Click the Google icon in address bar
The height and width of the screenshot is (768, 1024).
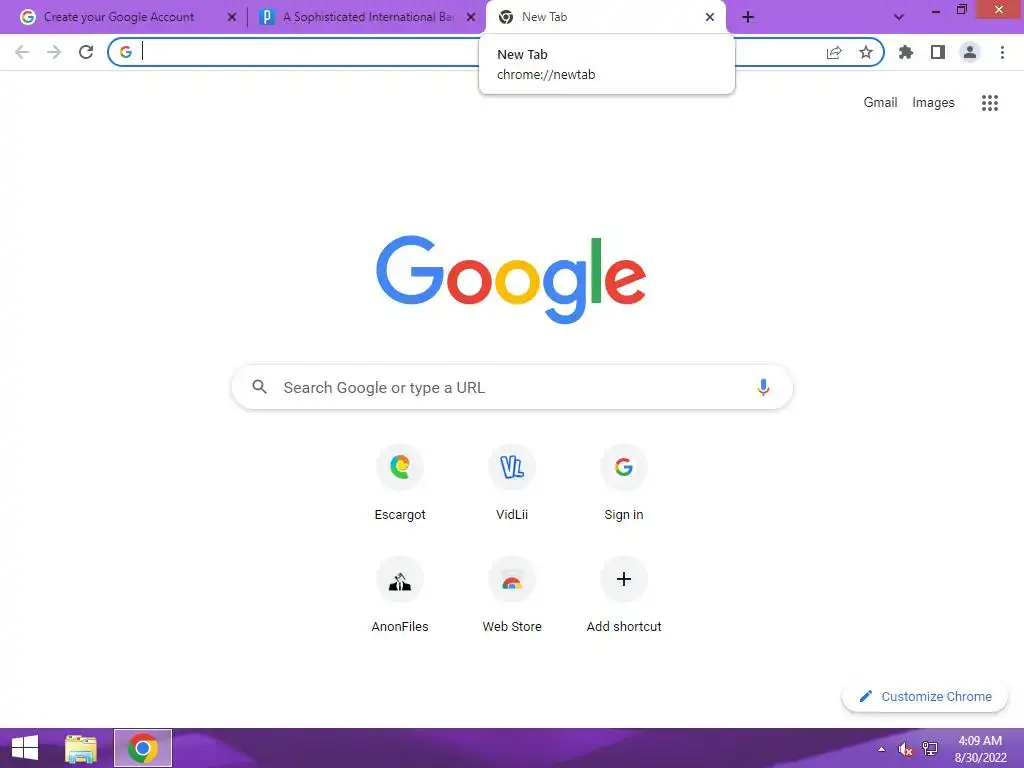point(125,52)
